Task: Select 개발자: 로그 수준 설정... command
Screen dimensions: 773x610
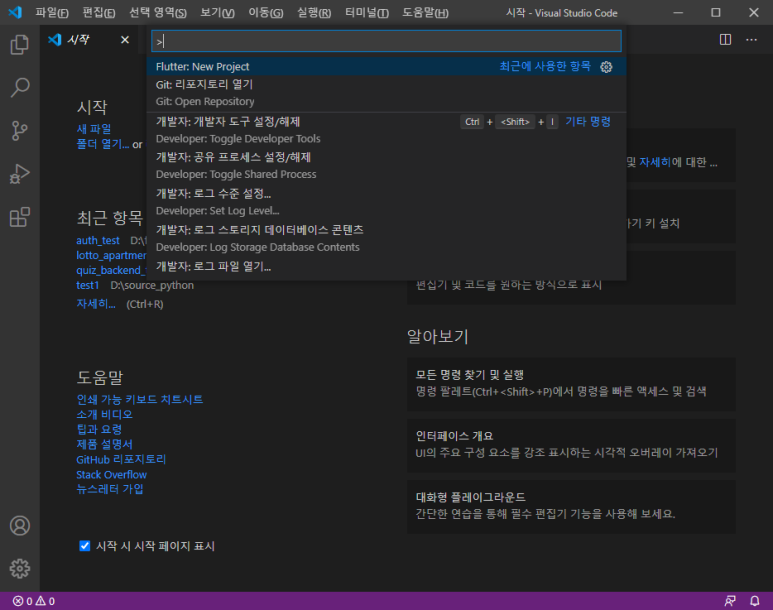Action: 386,202
